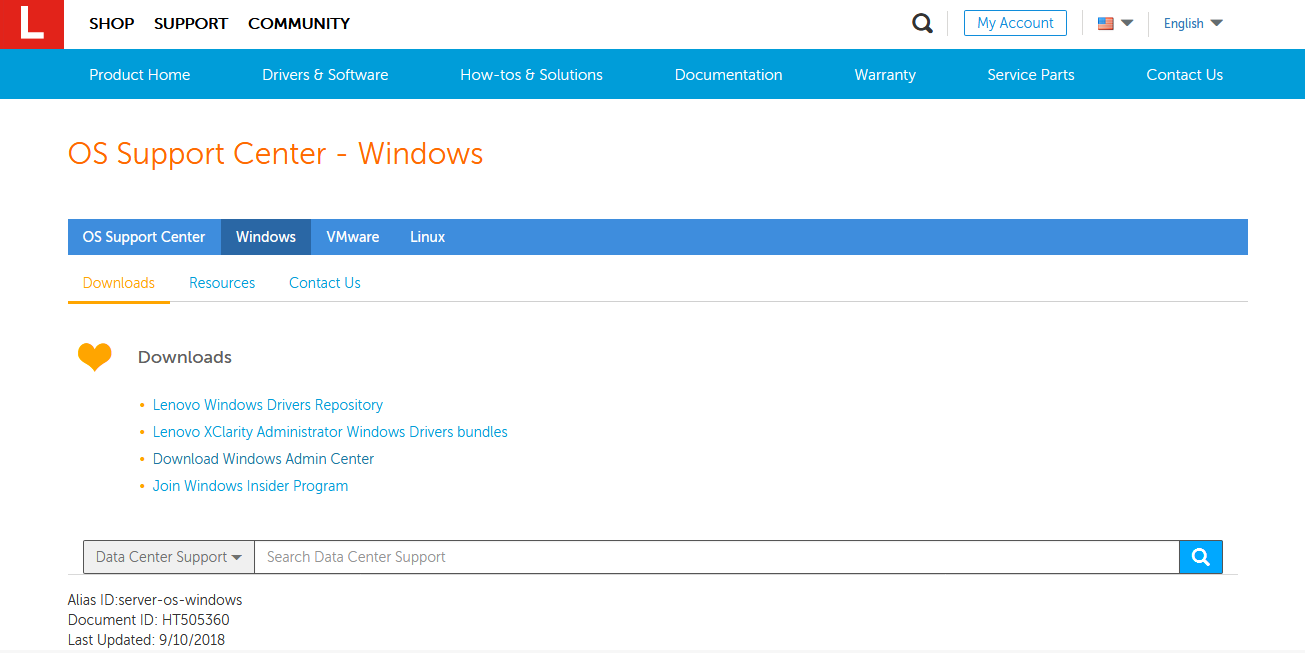Viewport: 1305px width, 653px height.
Task: Open the magnifier search icon in header
Action: [922, 23]
